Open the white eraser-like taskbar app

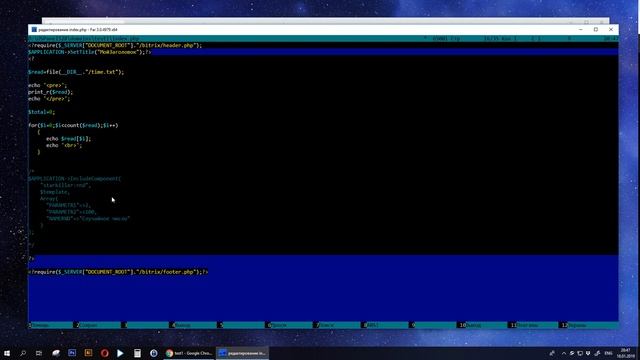click(56, 353)
